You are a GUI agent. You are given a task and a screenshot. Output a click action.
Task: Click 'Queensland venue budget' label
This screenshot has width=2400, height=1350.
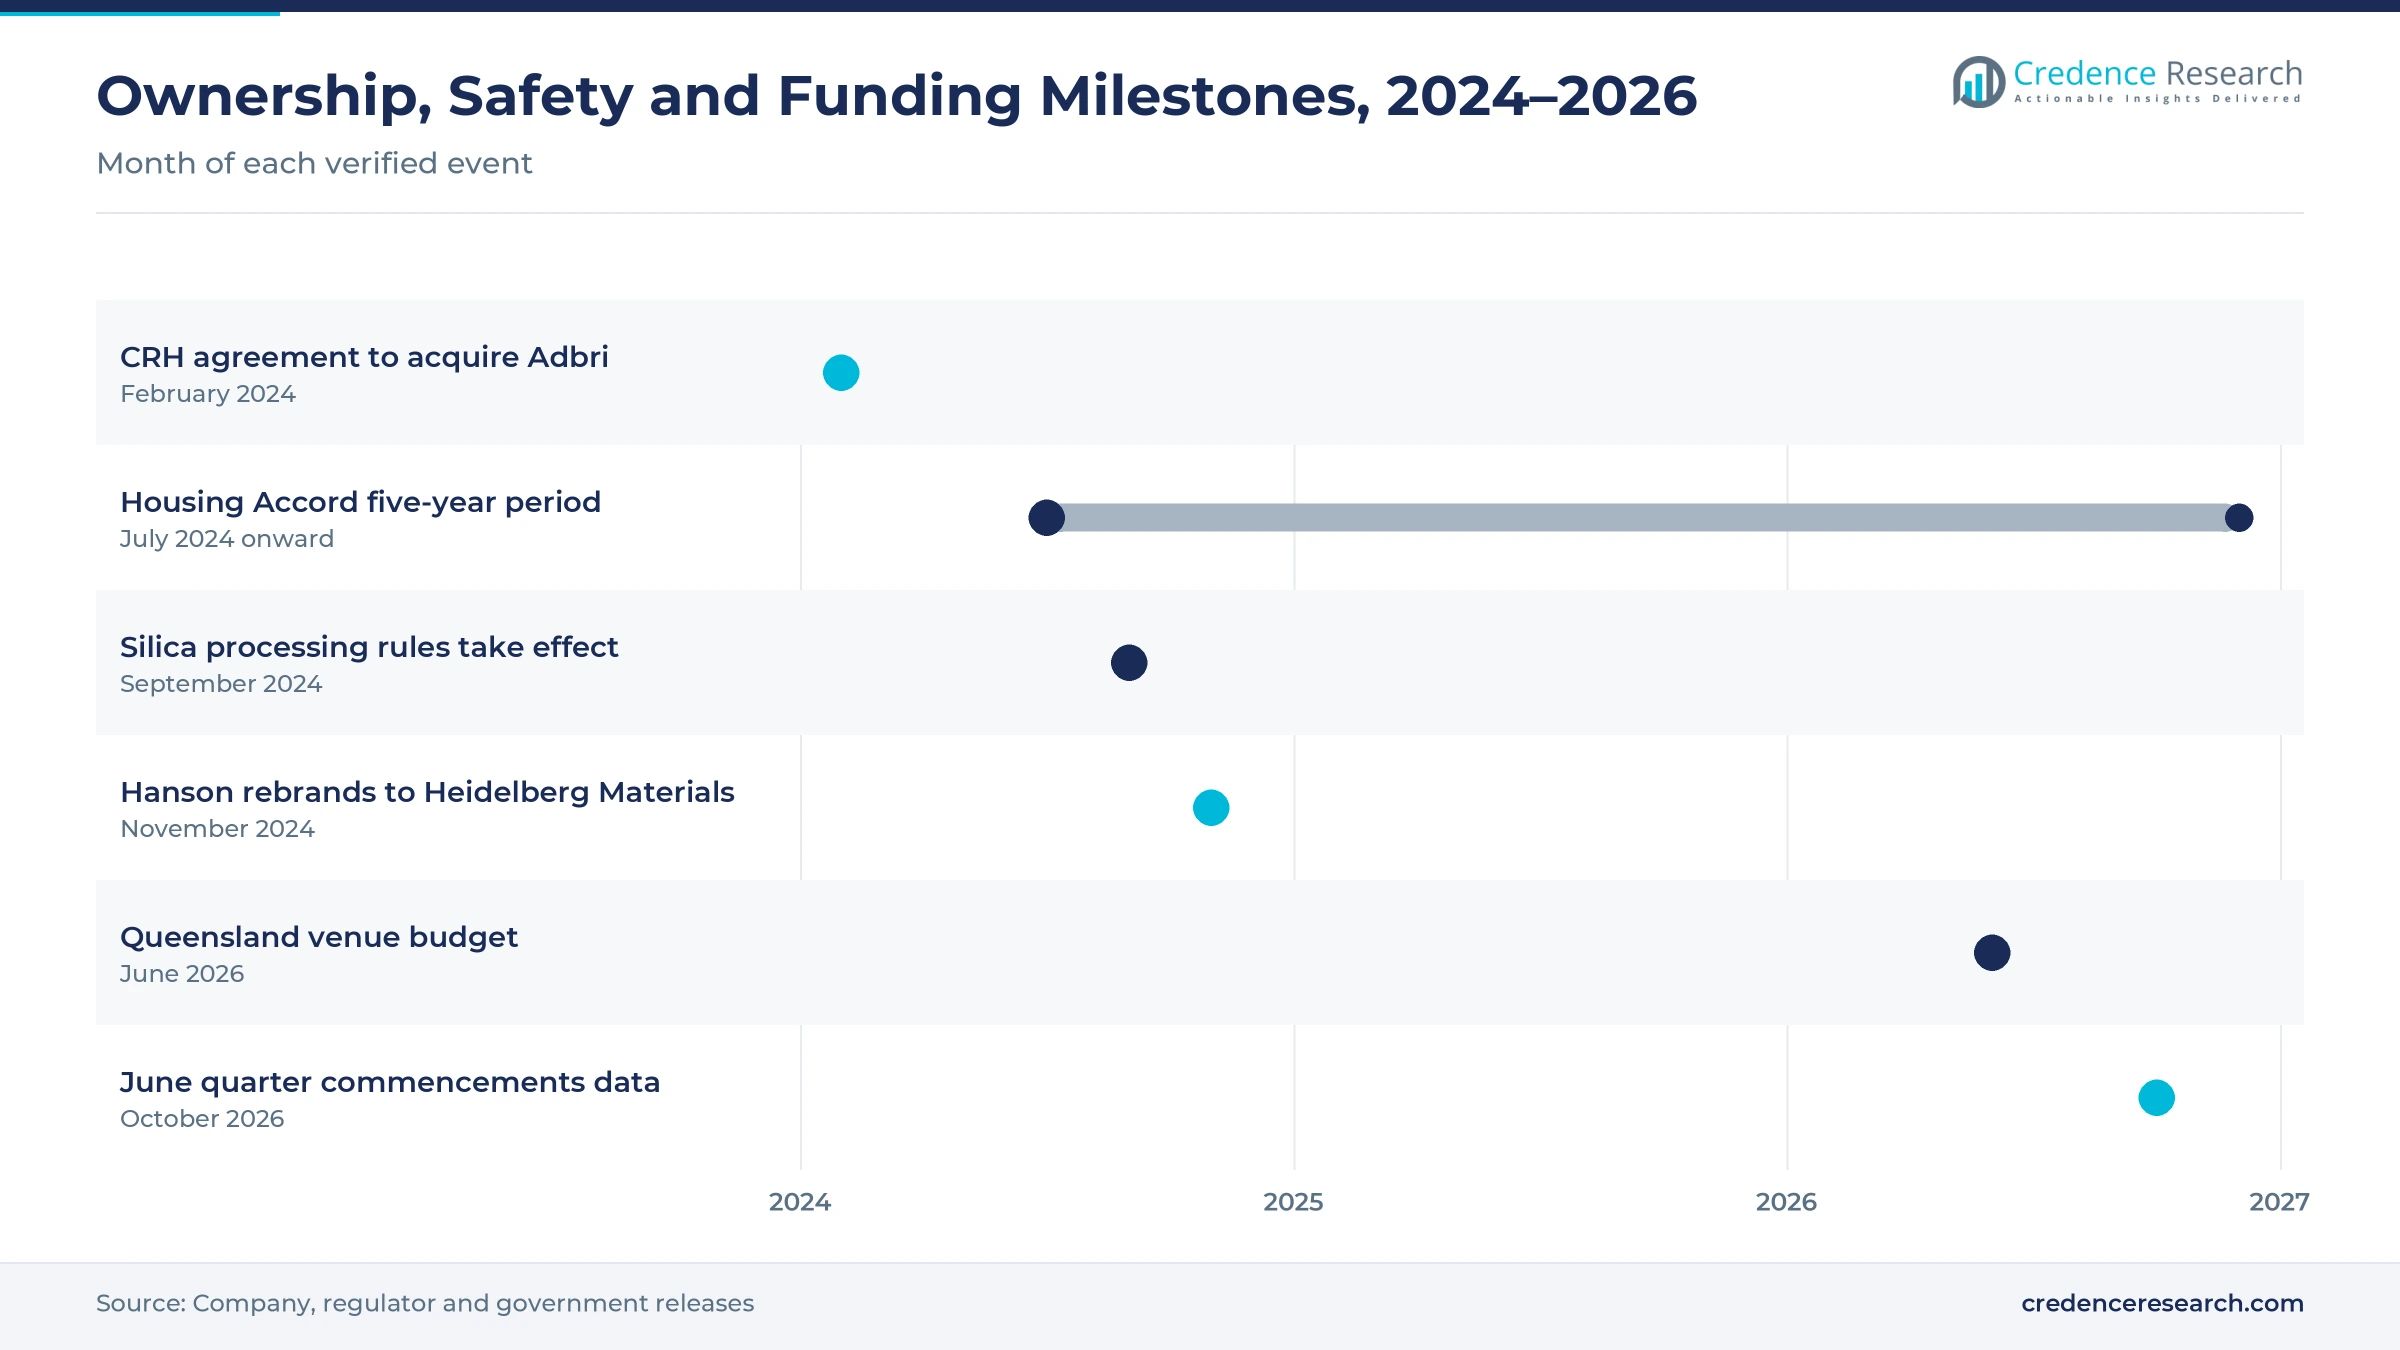click(x=319, y=937)
